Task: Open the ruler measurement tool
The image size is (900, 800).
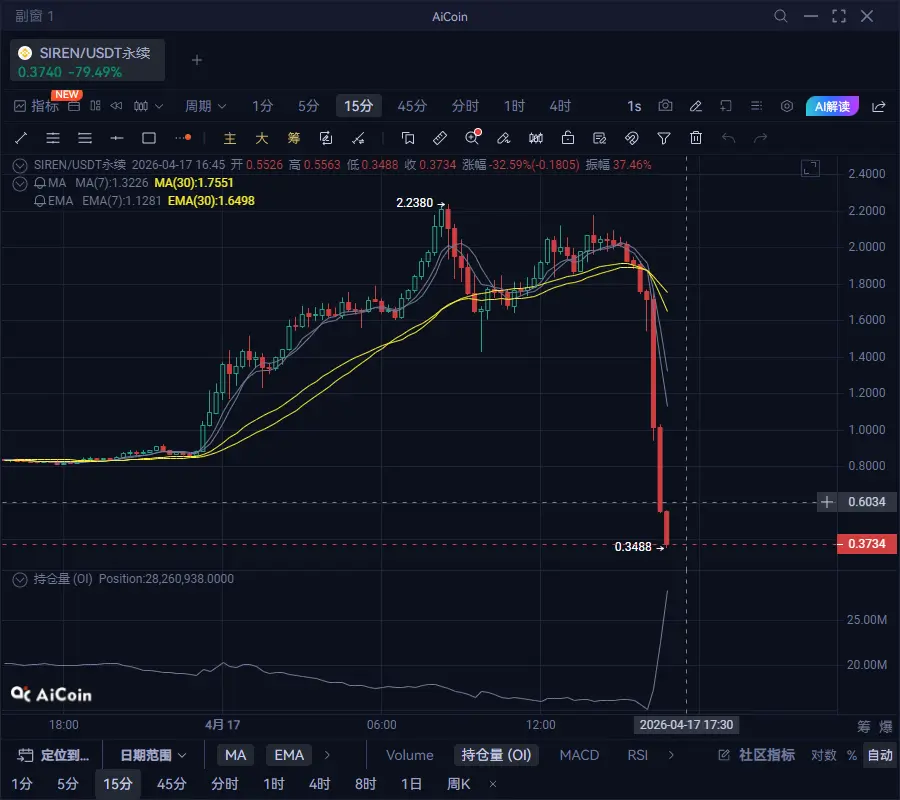Action: tap(440, 138)
